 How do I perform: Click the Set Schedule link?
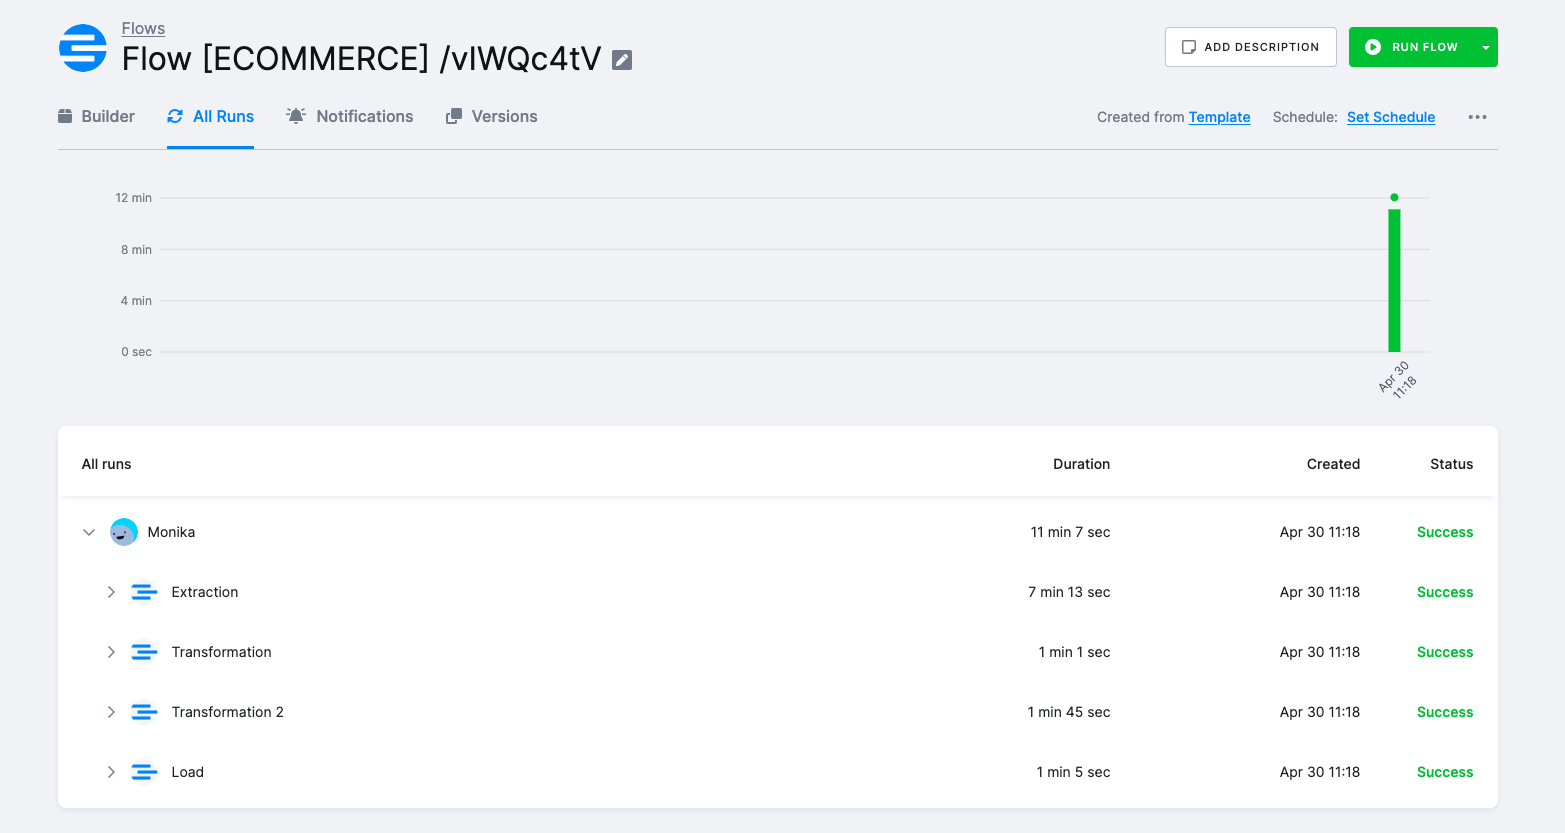[x=1391, y=116]
